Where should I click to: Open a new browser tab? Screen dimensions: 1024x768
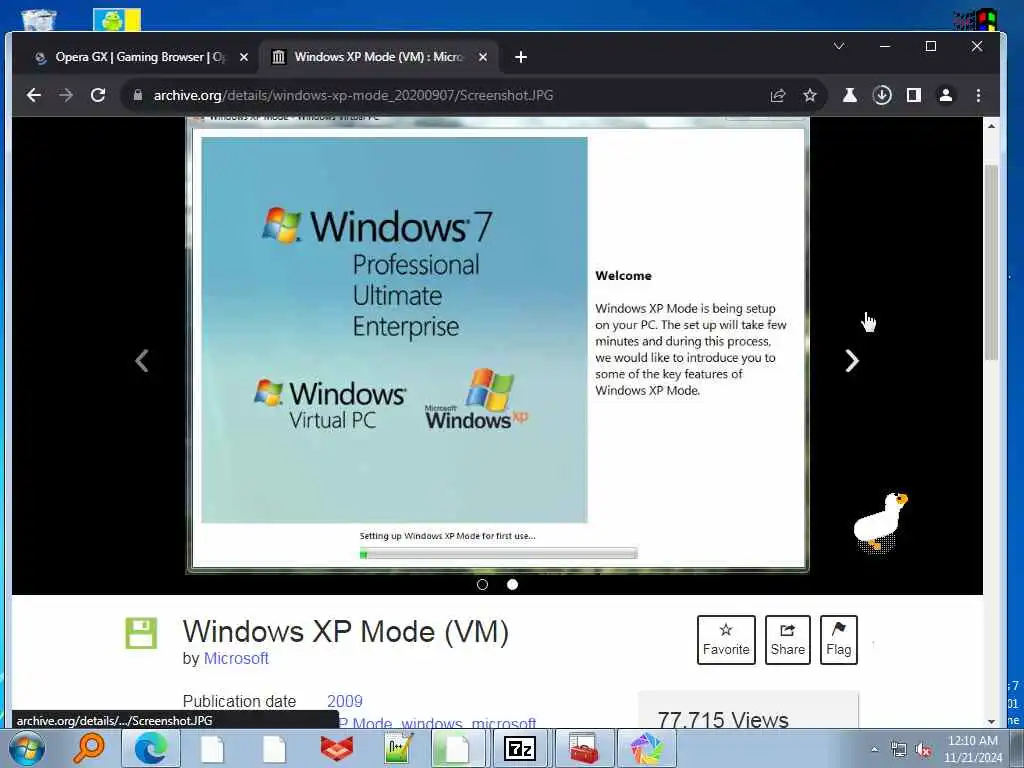pos(520,57)
